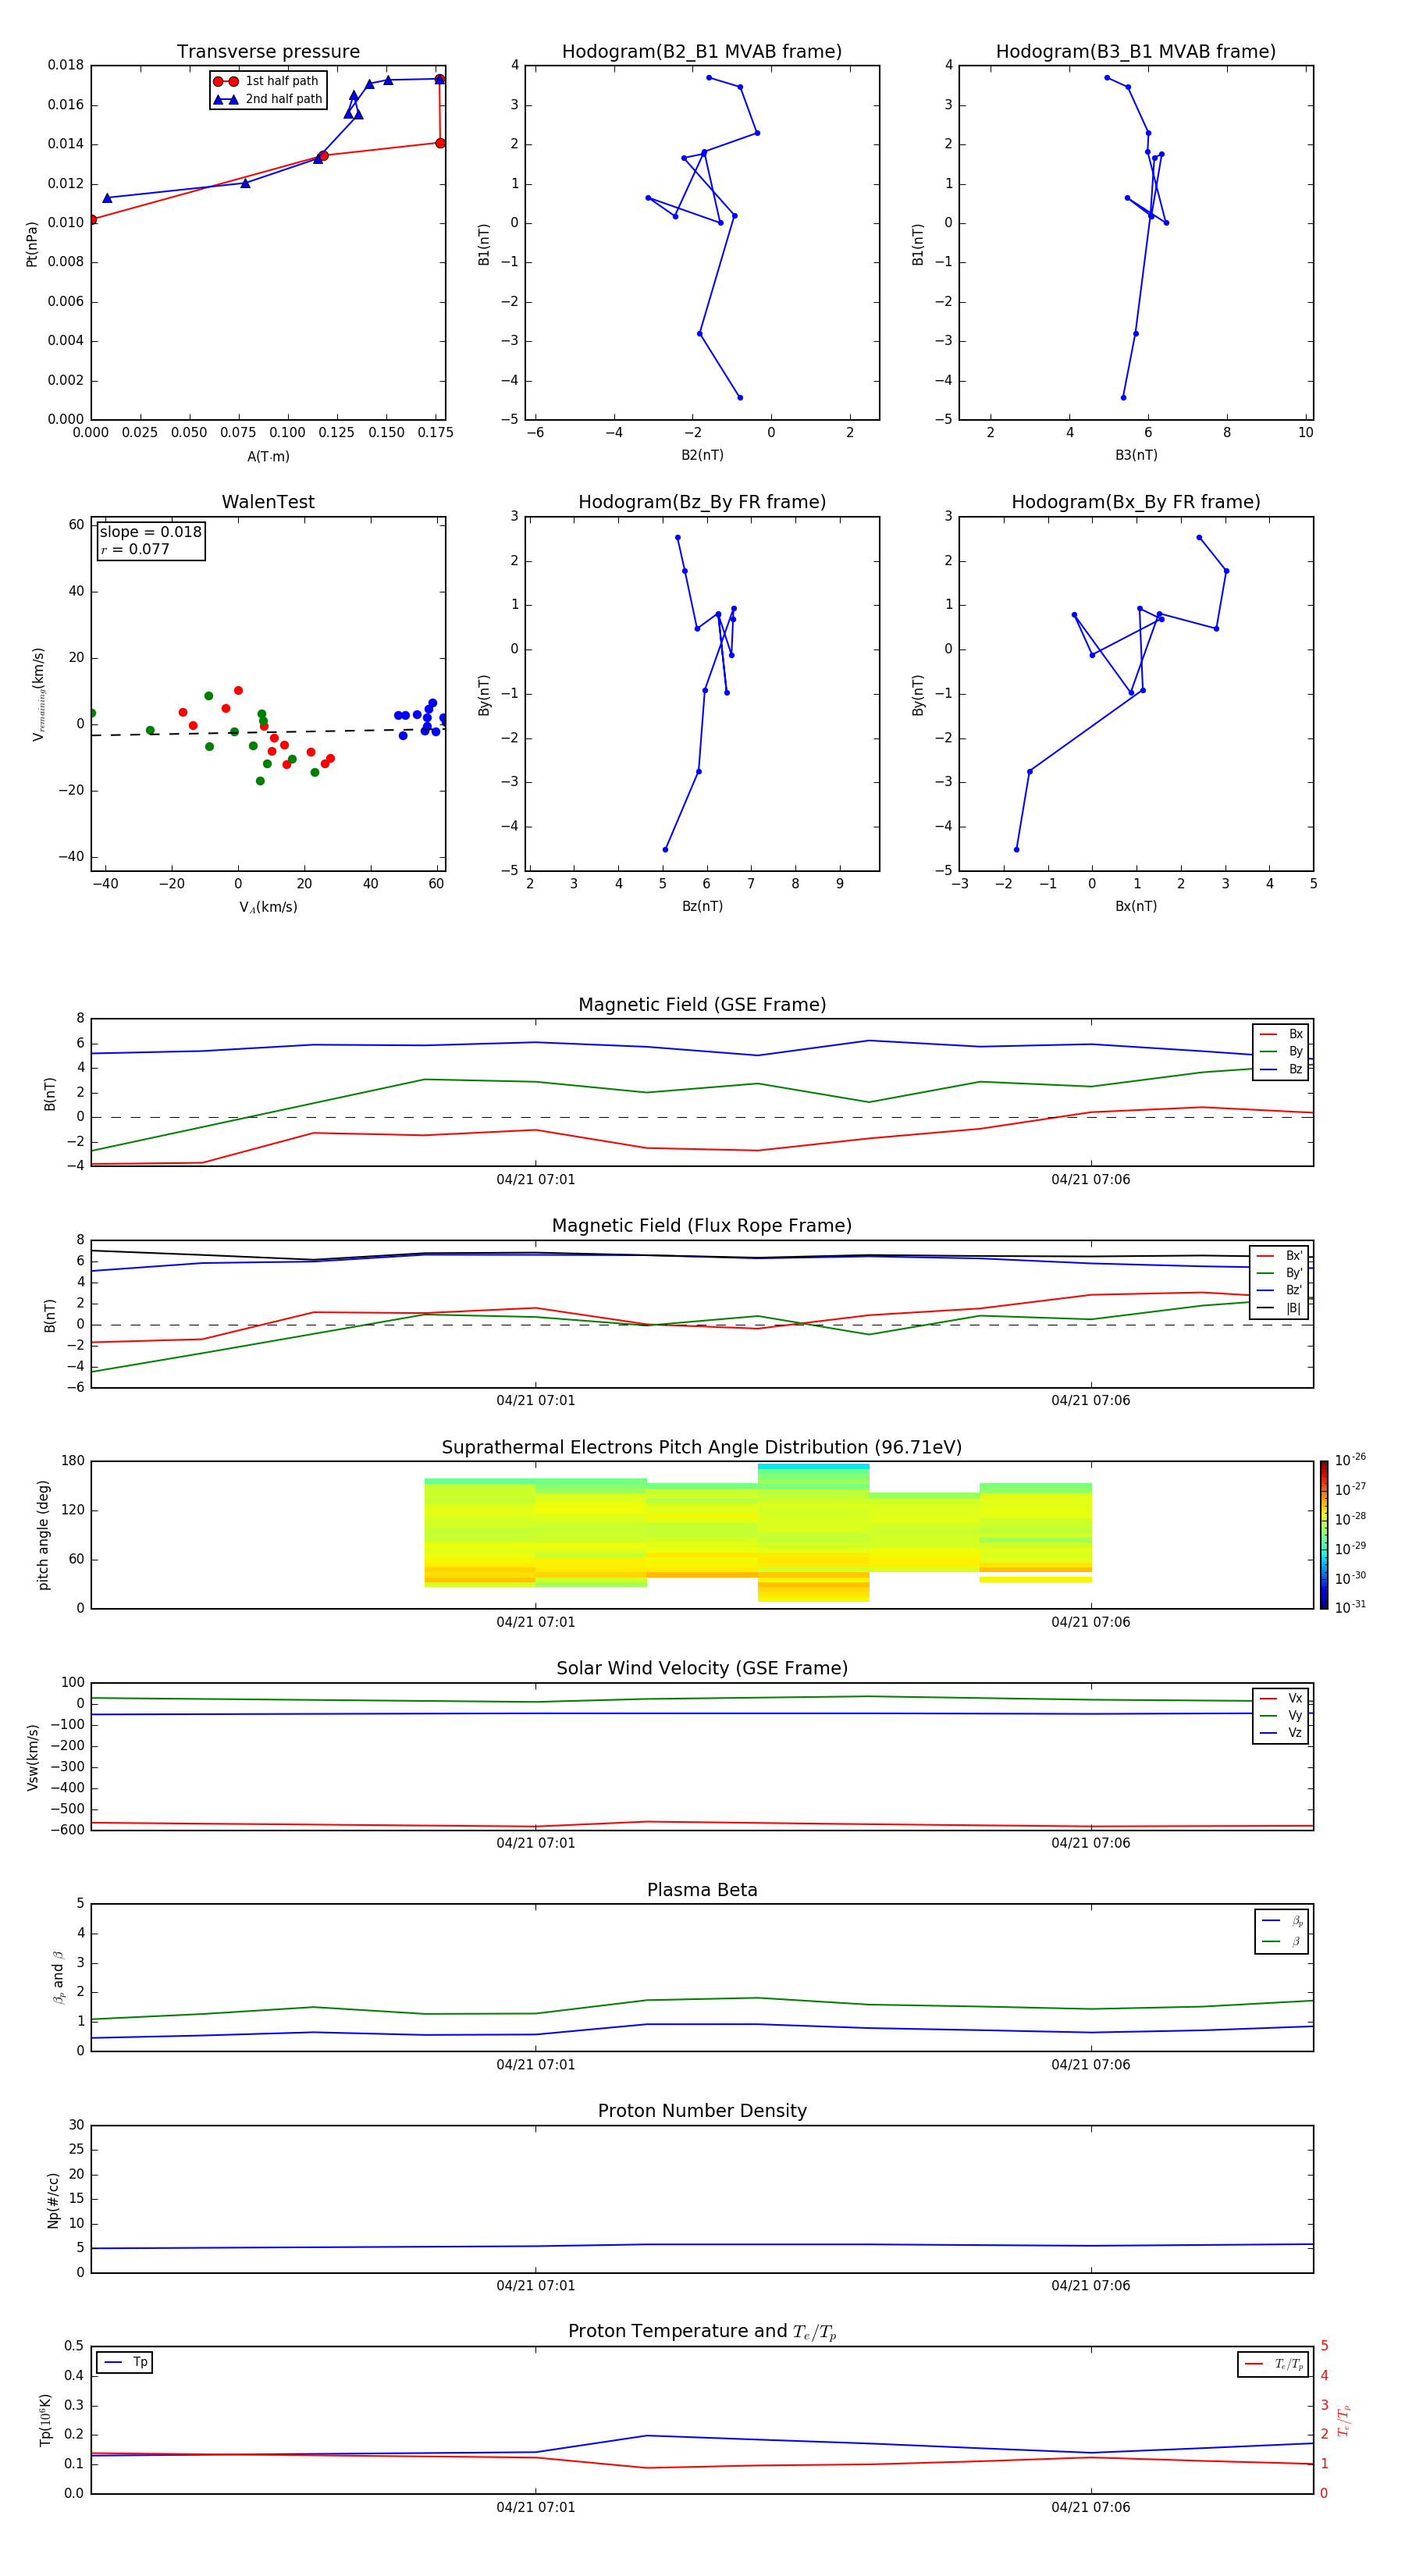Select the βp entry in Plasma Beta legend

coord(1282,1921)
